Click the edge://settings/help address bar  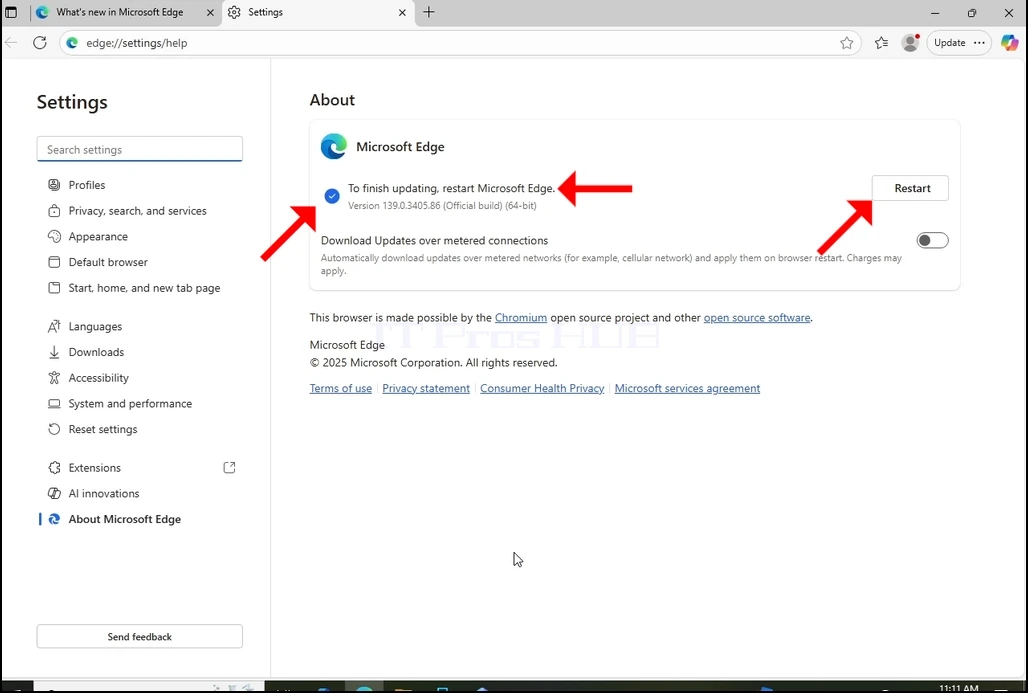click(x=459, y=43)
